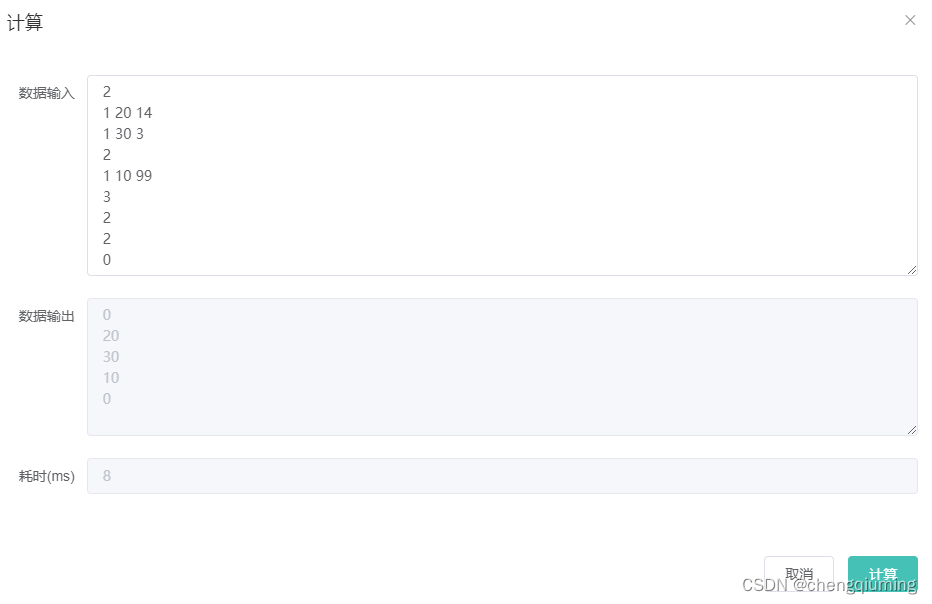
Task: Place cursor on input line "1 20 14"
Action: click(x=127, y=113)
